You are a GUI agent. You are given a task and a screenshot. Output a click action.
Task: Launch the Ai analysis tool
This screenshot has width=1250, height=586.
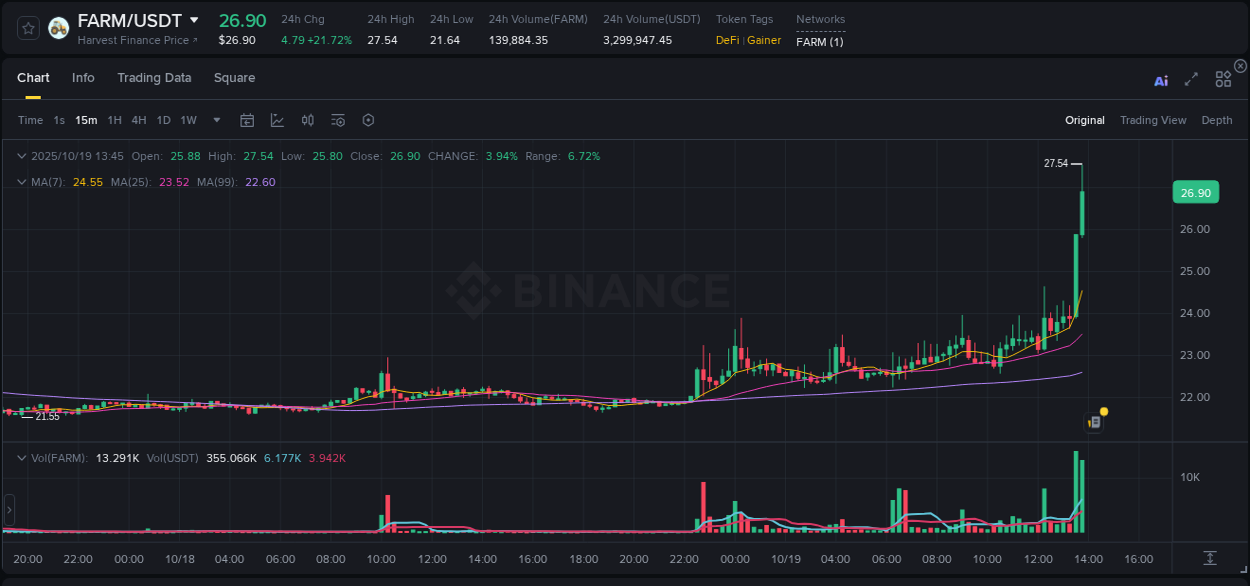[x=1161, y=79]
